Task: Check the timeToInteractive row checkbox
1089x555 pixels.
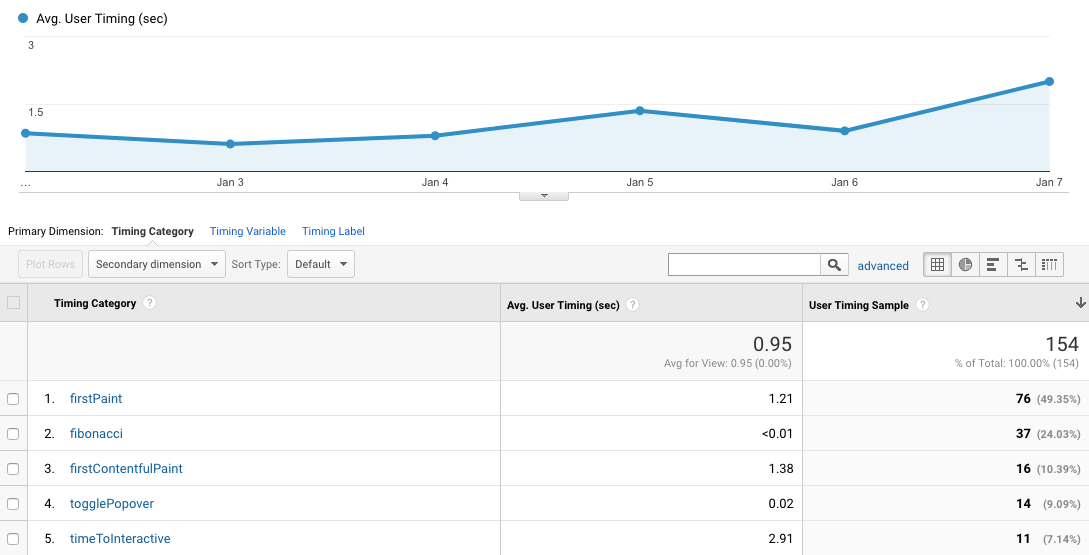Action: point(13,538)
